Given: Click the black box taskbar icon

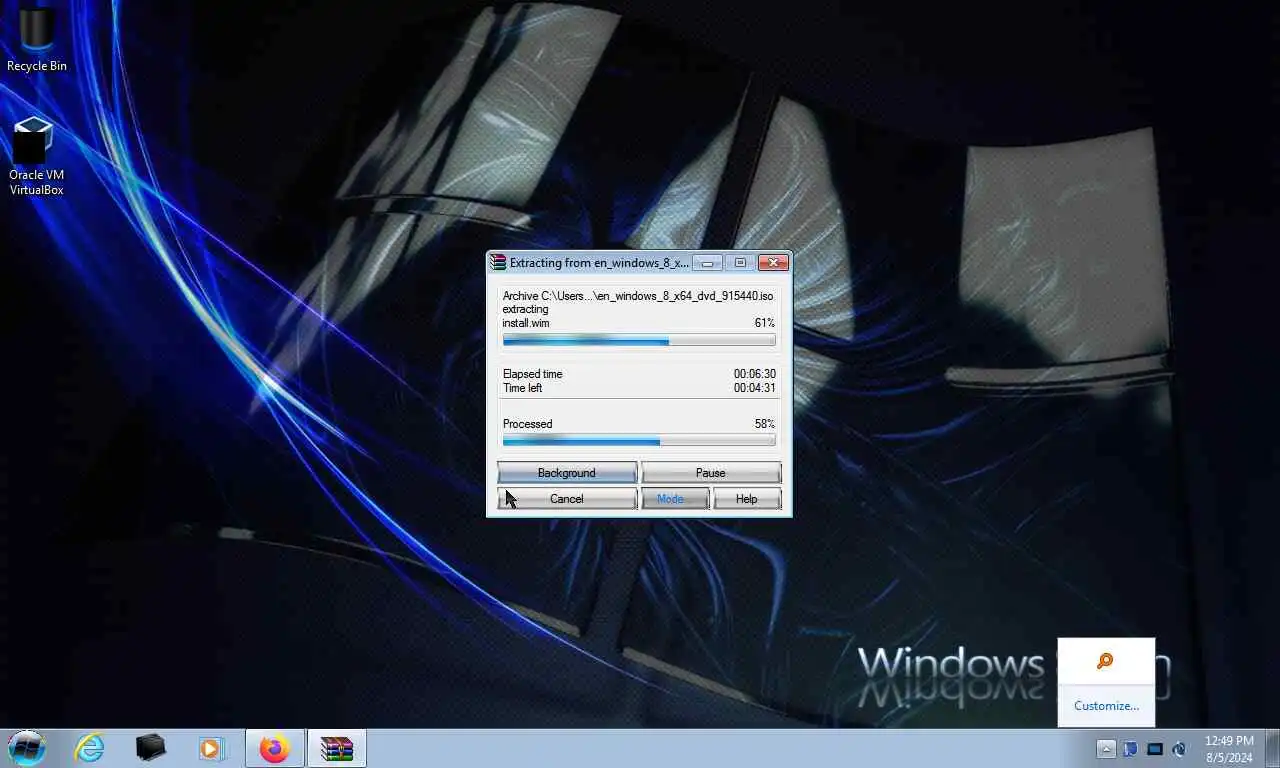Looking at the screenshot, I should pos(150,748).
